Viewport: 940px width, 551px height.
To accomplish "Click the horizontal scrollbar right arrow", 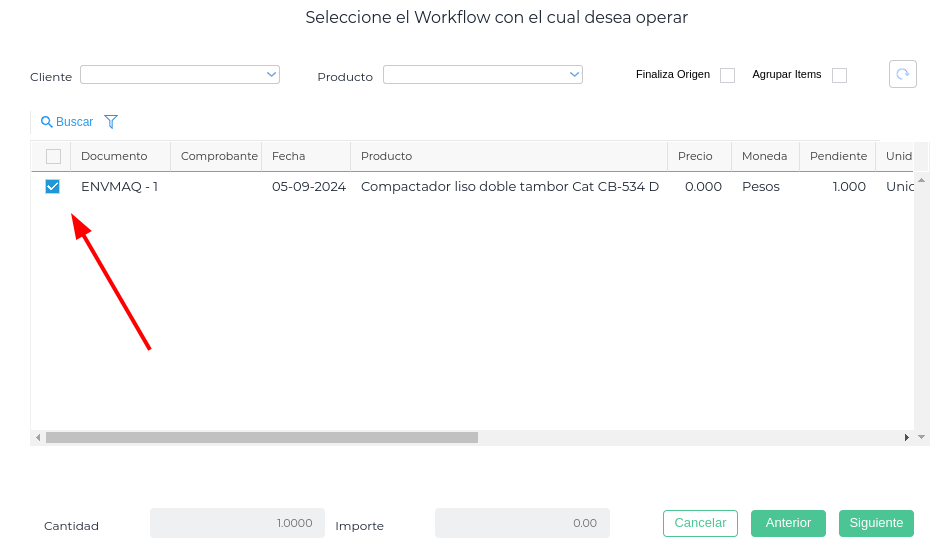I will click(x=907, y=437).
